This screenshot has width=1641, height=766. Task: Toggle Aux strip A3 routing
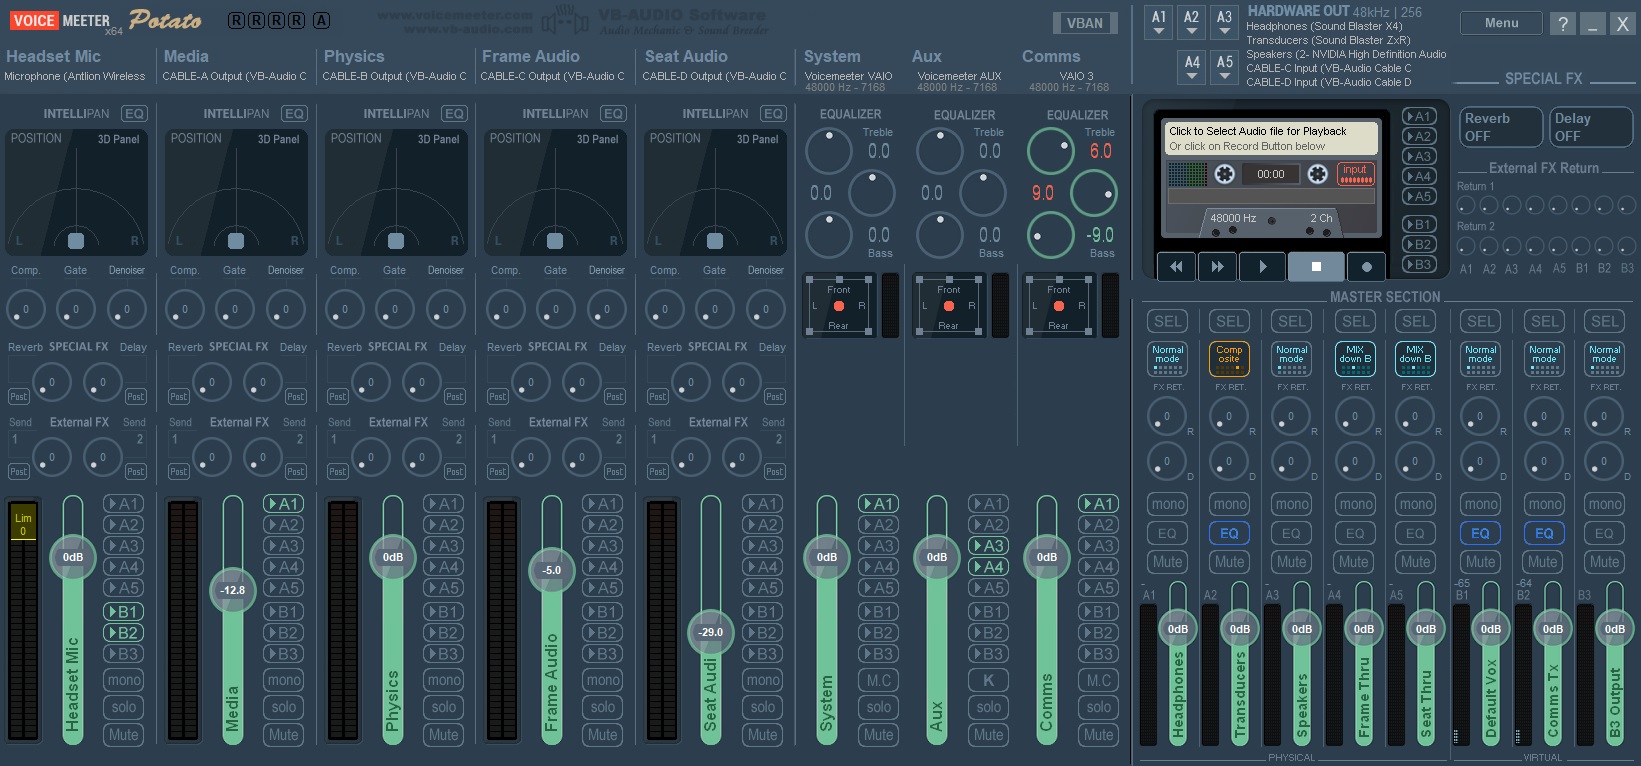coord(988,546)
